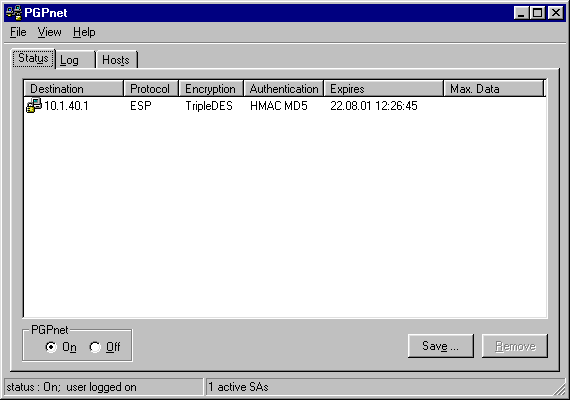This screenshot has height=400, width=570.
Task: Open the Help menu
Action: click(84, 32)
